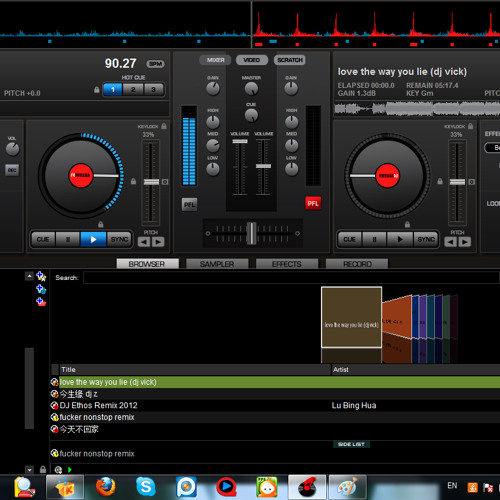Toggle padlock between left jog wheel and pitch slider

click(133, 181)
